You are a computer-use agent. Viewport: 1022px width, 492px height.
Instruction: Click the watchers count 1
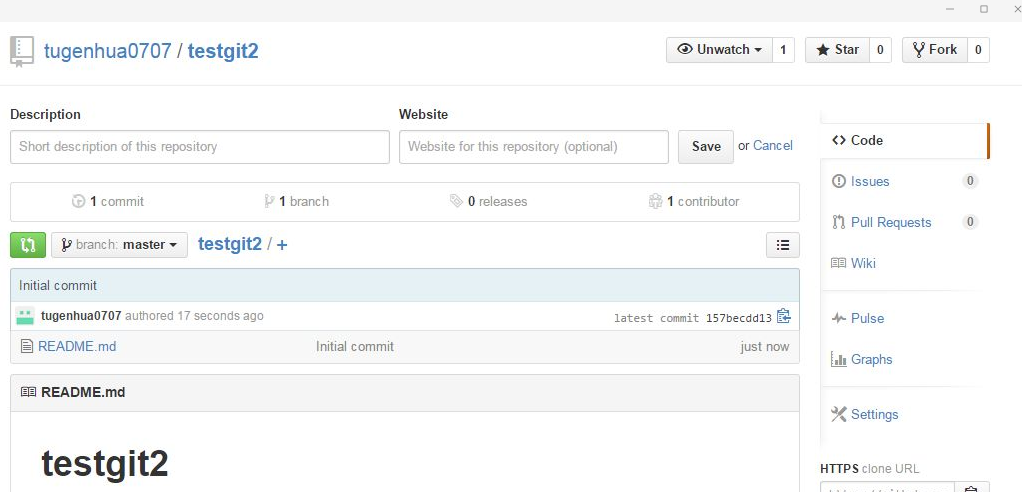pyautogui.click(x=783, y=50)
